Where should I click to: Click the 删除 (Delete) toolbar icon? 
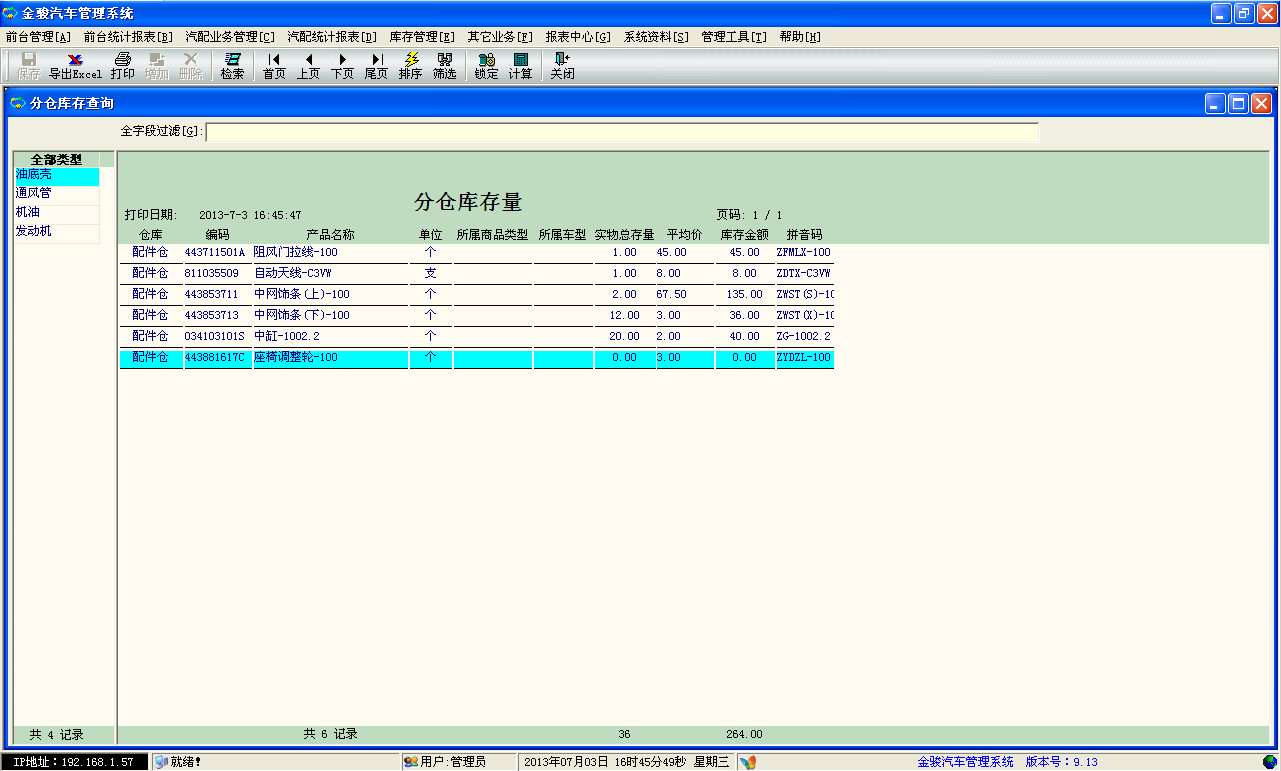[x=191, y=66]
